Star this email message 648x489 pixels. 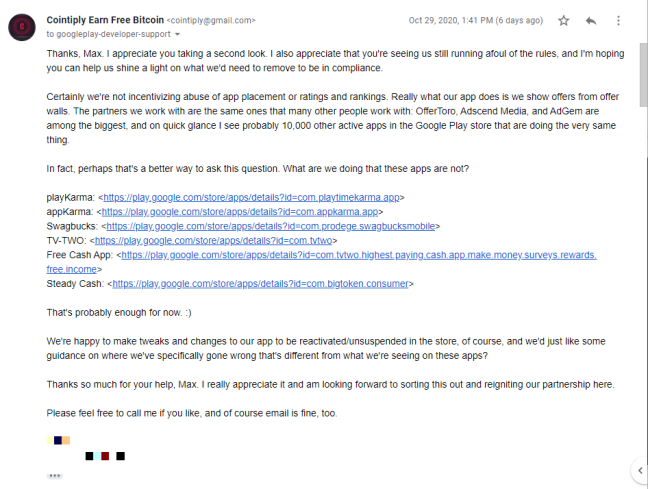click(x=564, y=21)
